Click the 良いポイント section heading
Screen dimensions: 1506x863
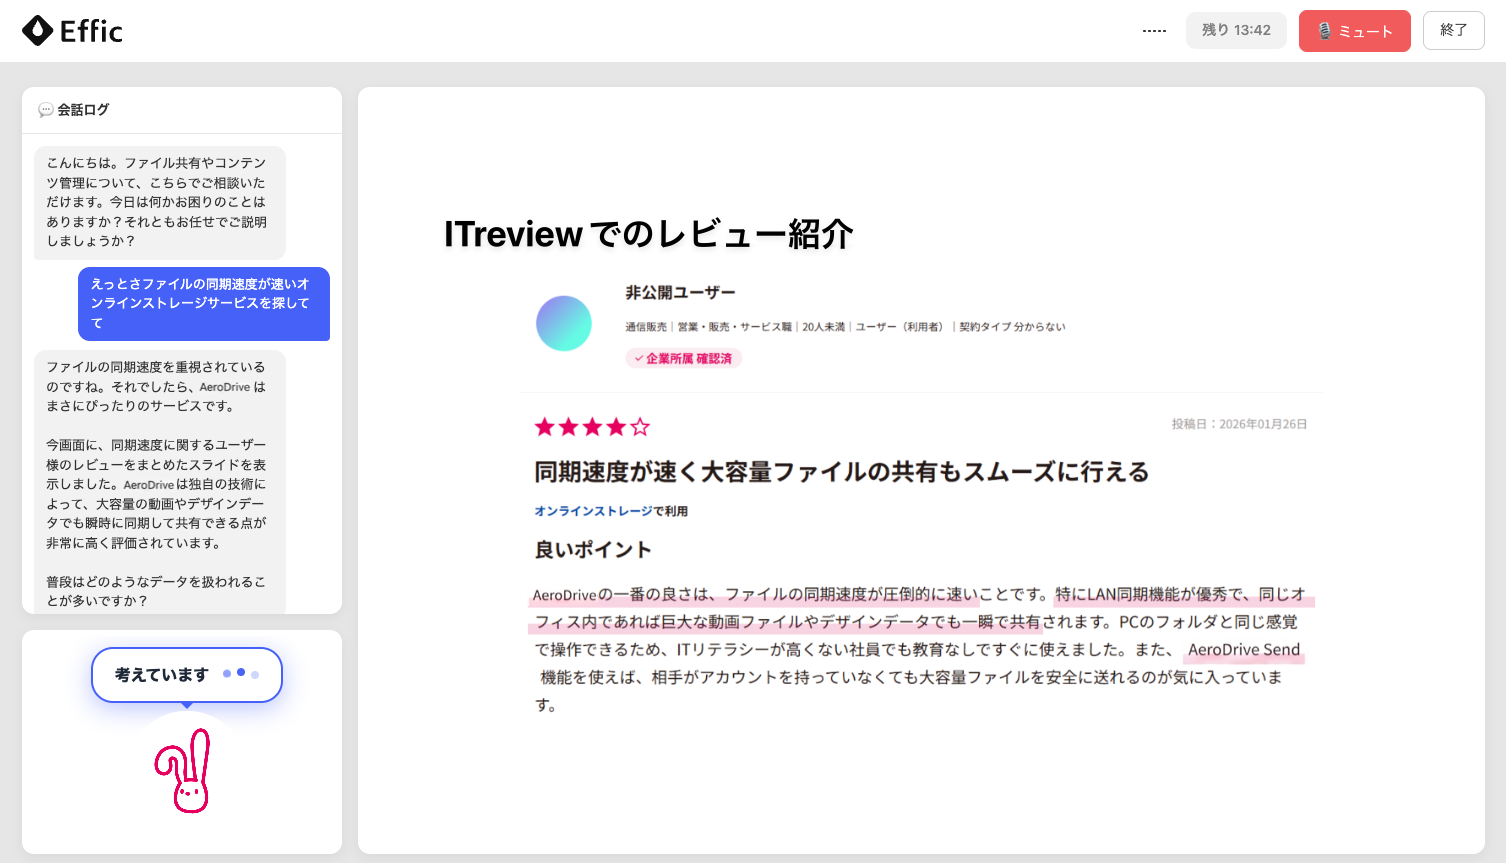coord(593,550)
